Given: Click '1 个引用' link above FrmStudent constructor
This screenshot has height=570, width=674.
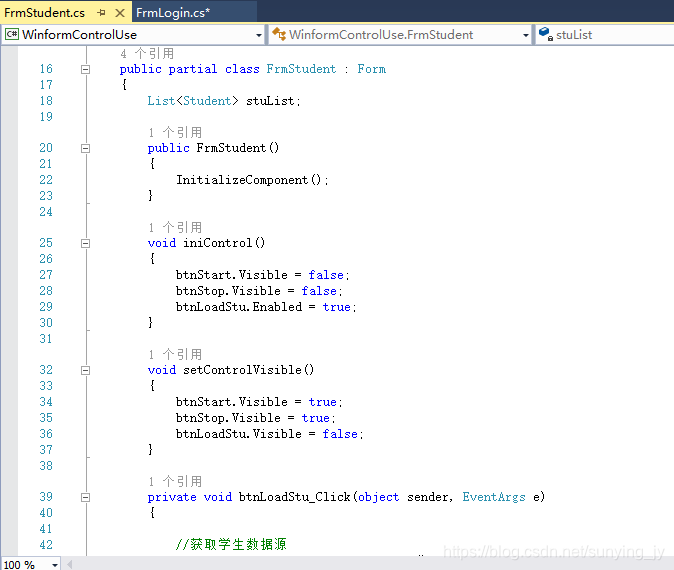Looking at the screenshot, I should [175, 132].
